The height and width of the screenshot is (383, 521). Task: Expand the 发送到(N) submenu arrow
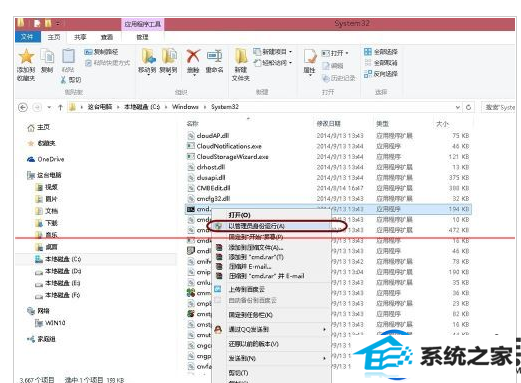point(324,358)
